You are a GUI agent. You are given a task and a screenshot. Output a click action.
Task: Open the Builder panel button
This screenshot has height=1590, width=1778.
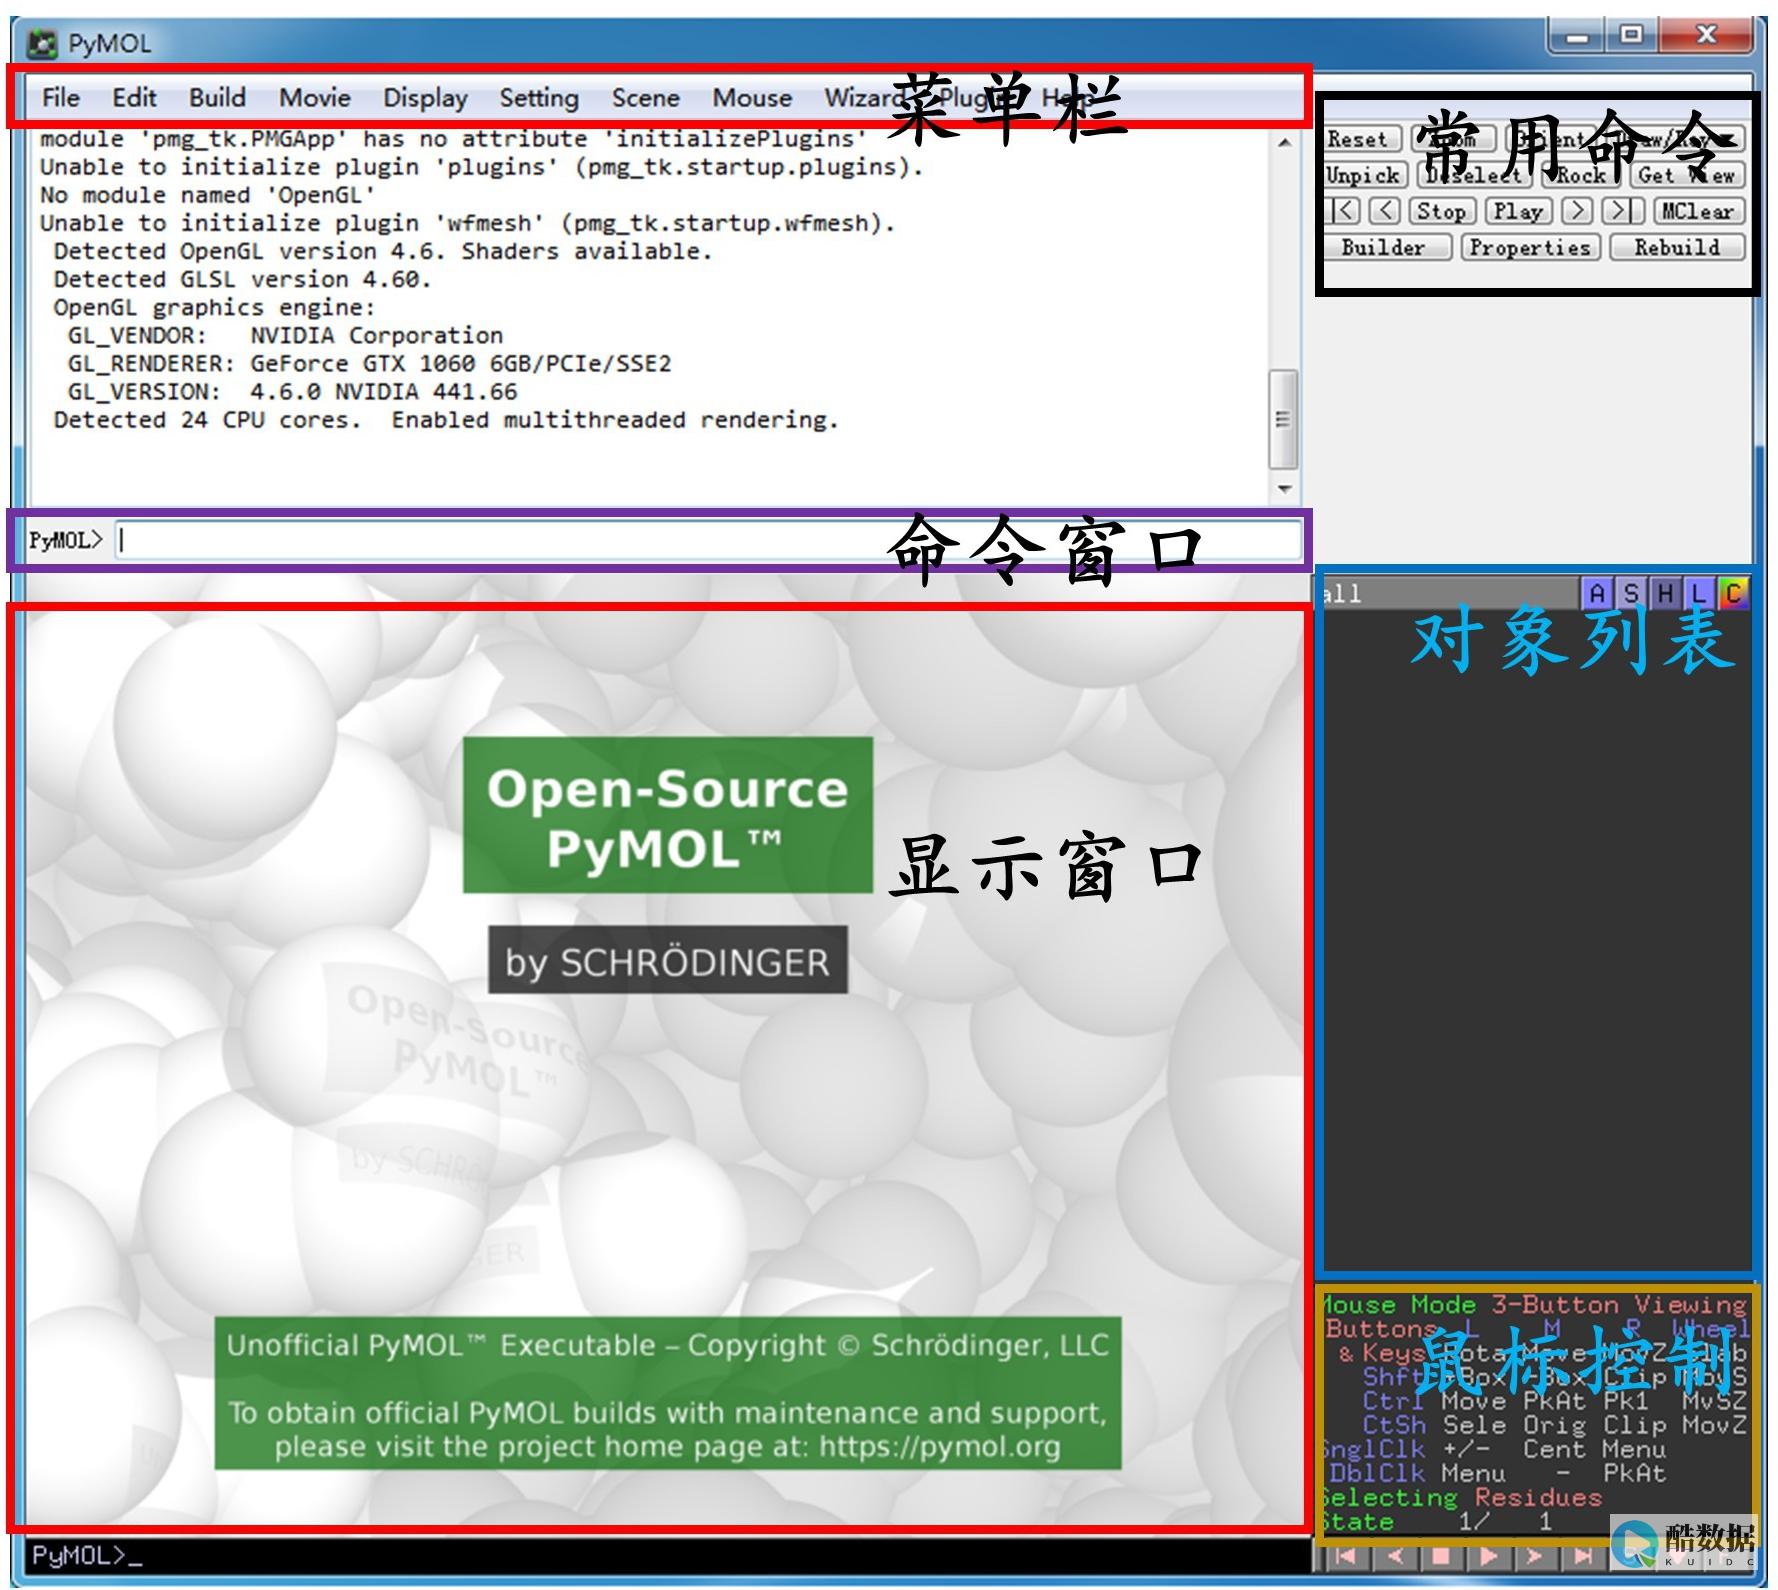coord(1386,247)
